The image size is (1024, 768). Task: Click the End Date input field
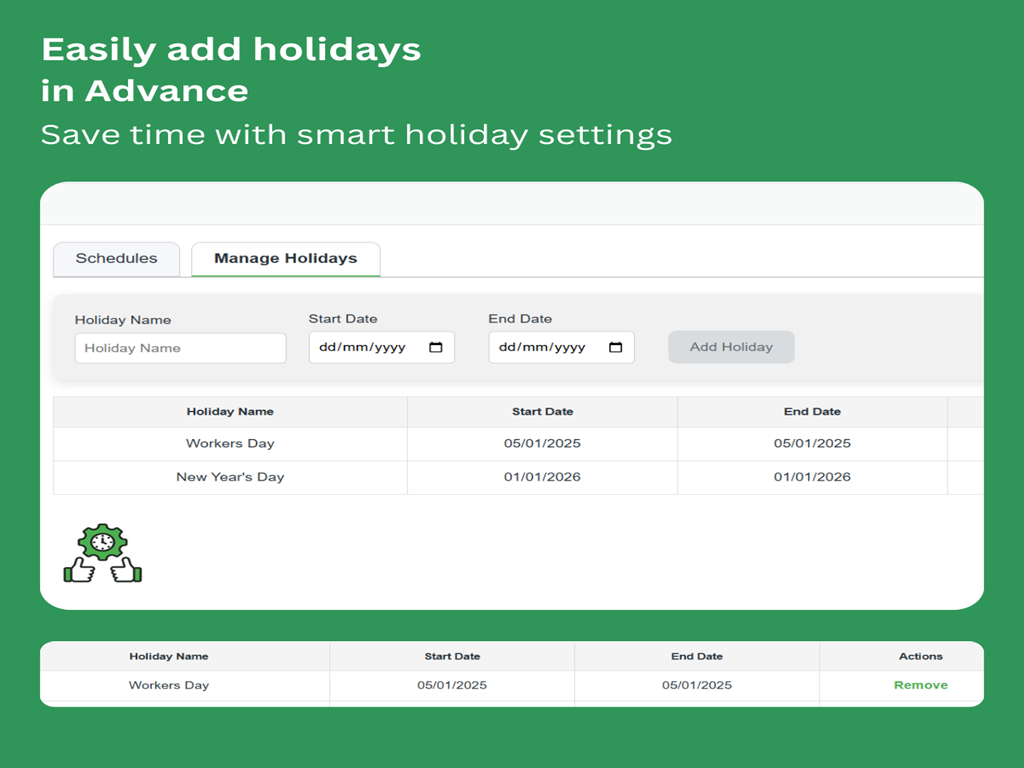(x=550, y=348)
